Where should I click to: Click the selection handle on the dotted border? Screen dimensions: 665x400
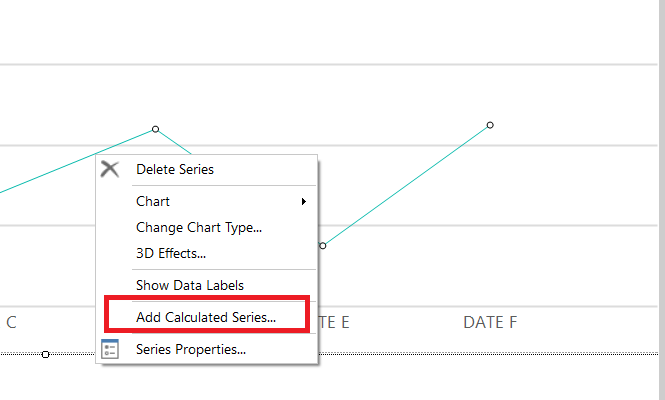click(45, 354)
